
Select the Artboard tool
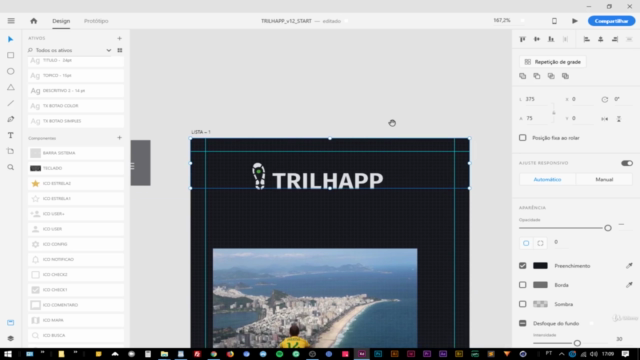[x=11, y=151]
